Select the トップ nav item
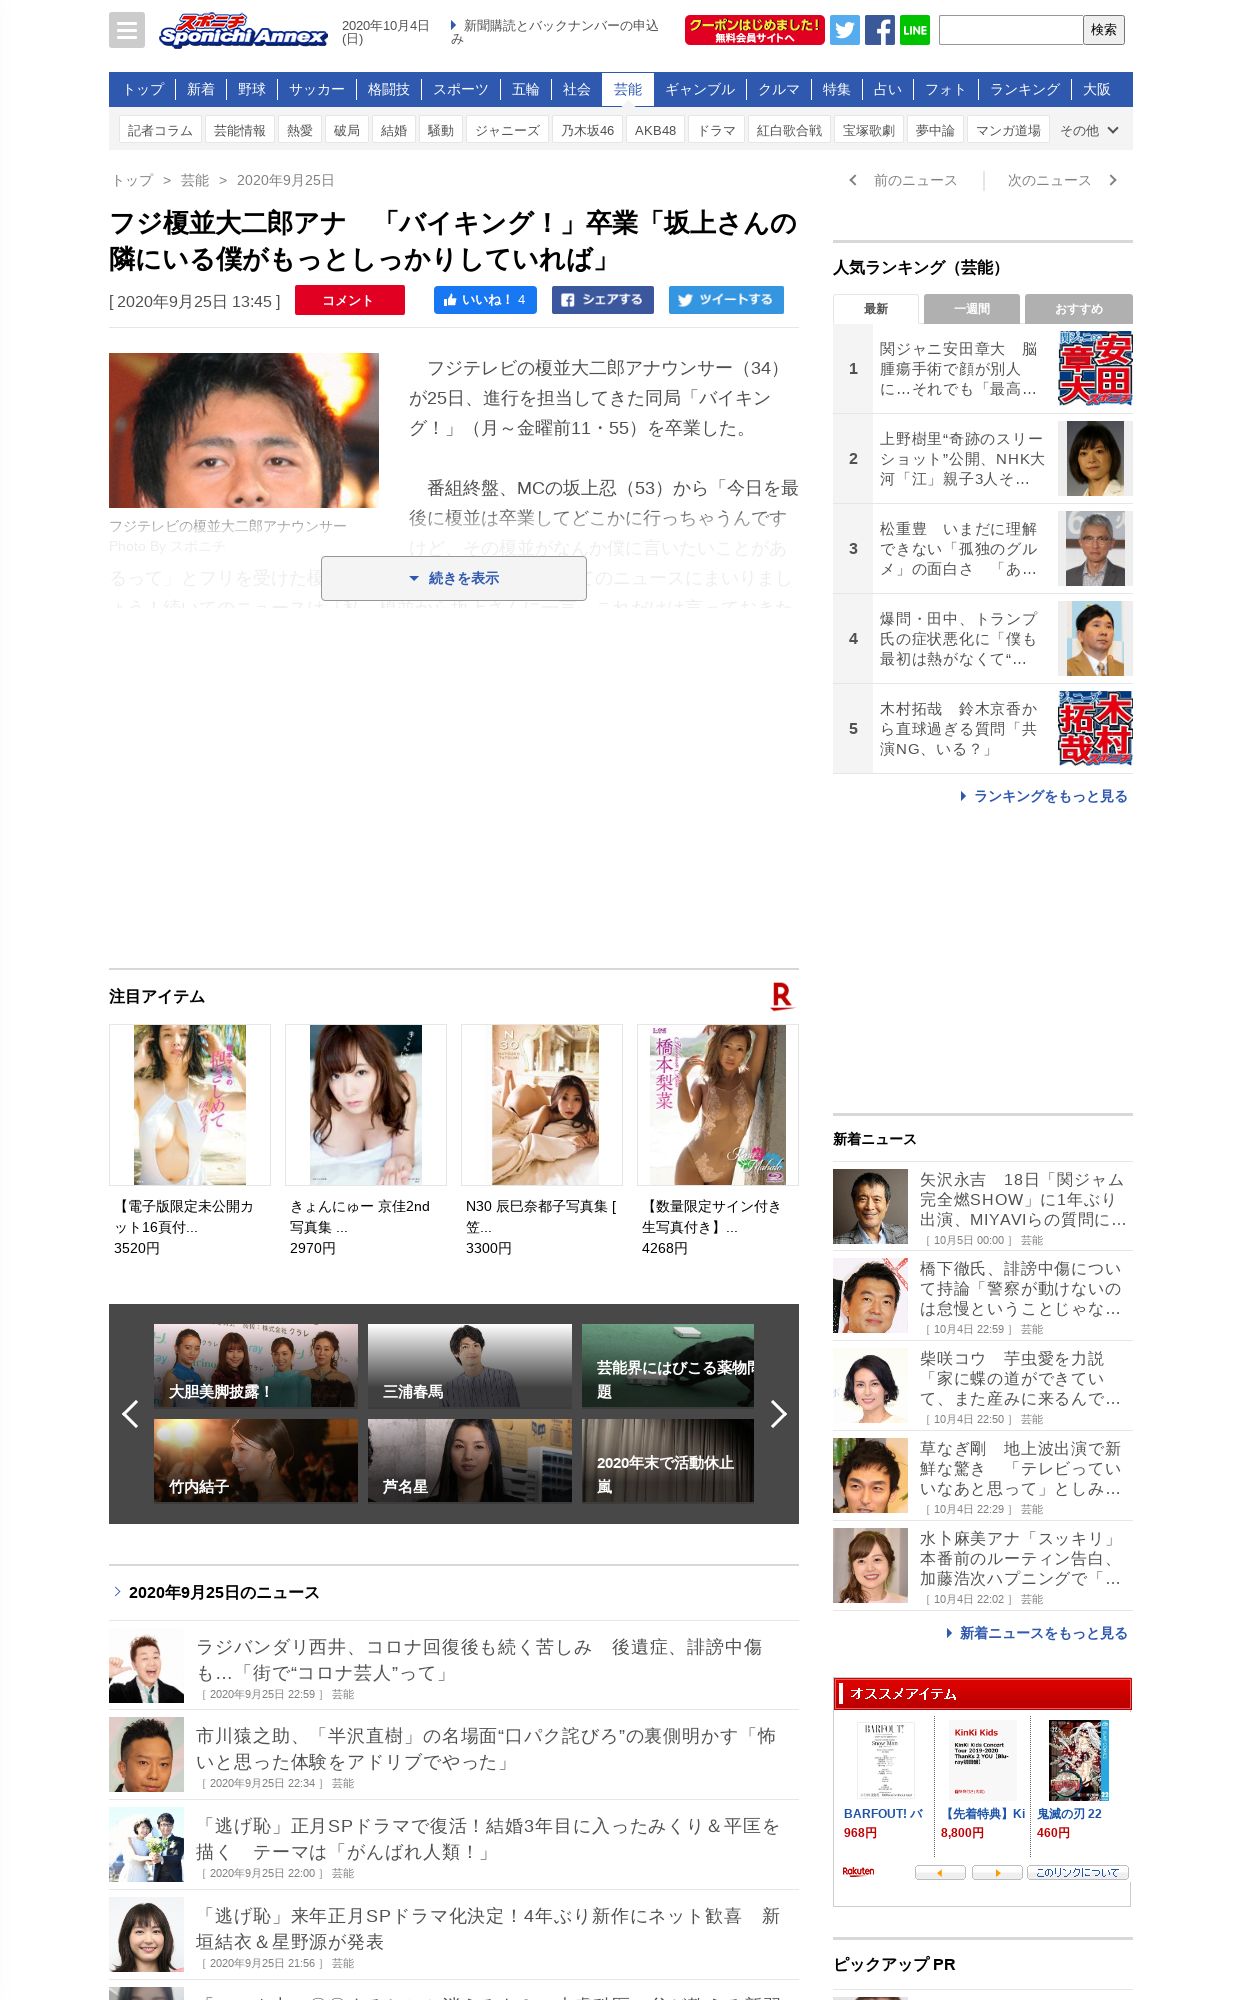This screenshot has height=2000, width=1242. click(143, 89)
